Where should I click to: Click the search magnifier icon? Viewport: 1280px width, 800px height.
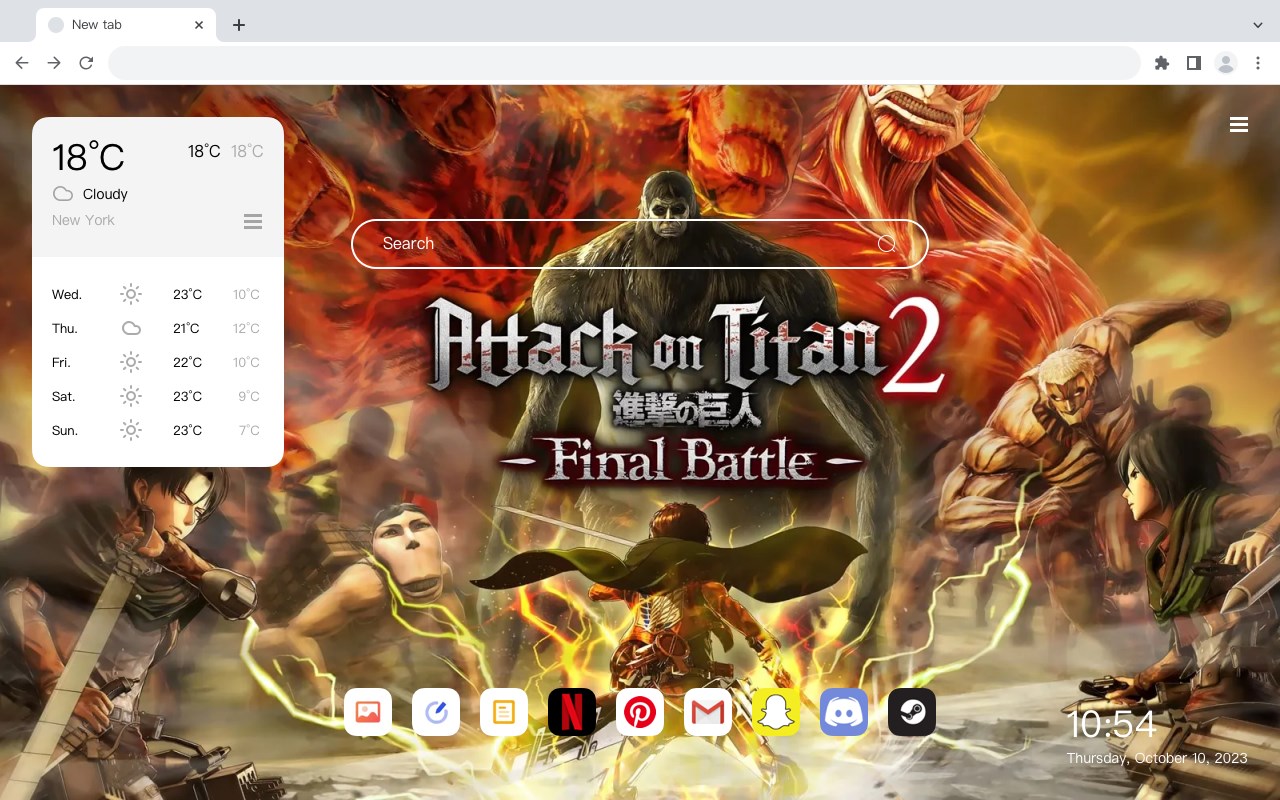coord(886,244)
